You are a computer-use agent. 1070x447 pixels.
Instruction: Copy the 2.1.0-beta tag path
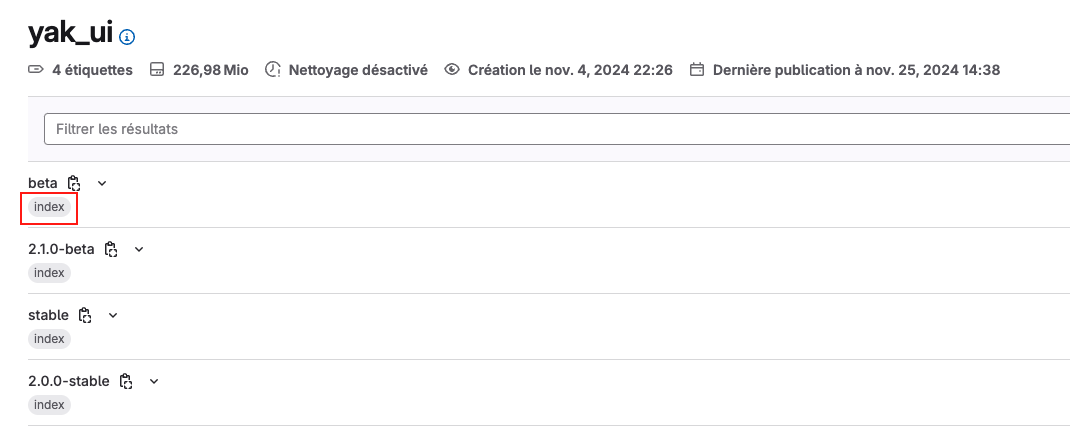[111, 249]
